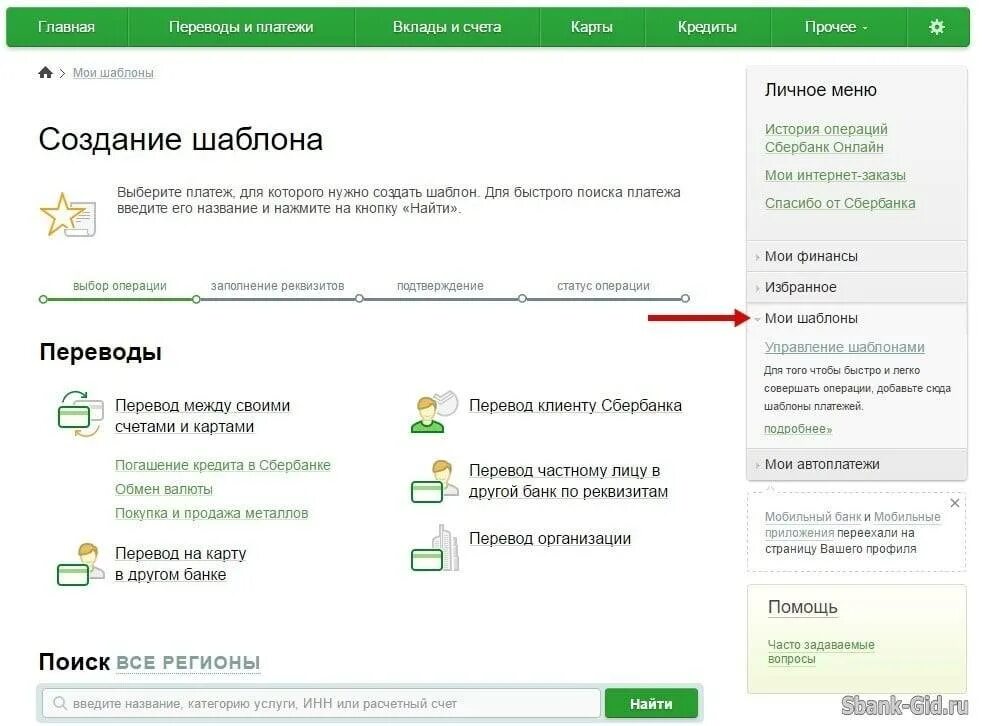982x726 pixels.
Task: Open Перевод частному лицу в другой банк
Action: click(x=568, y=481)
